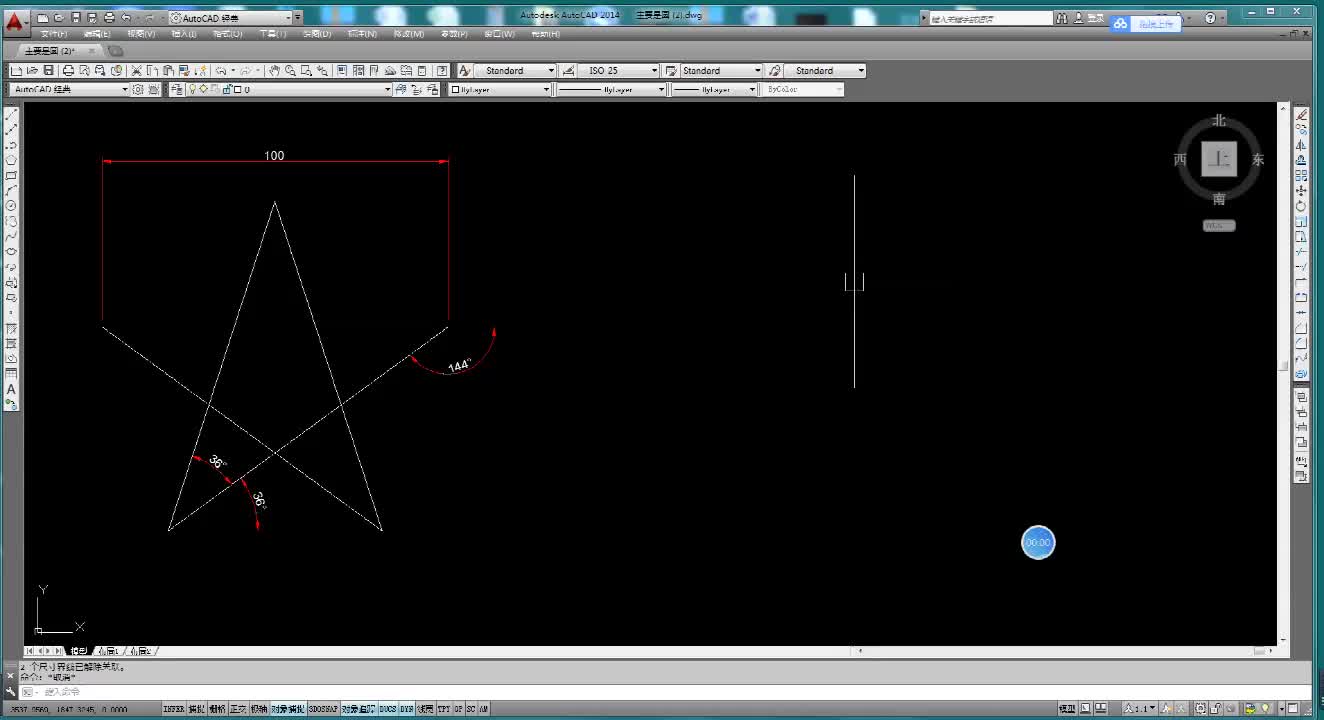Open the 文件(F) File menu
The height and width of the screenshot is (720, 1324).
pyautogui.click(x=54, y=34)
